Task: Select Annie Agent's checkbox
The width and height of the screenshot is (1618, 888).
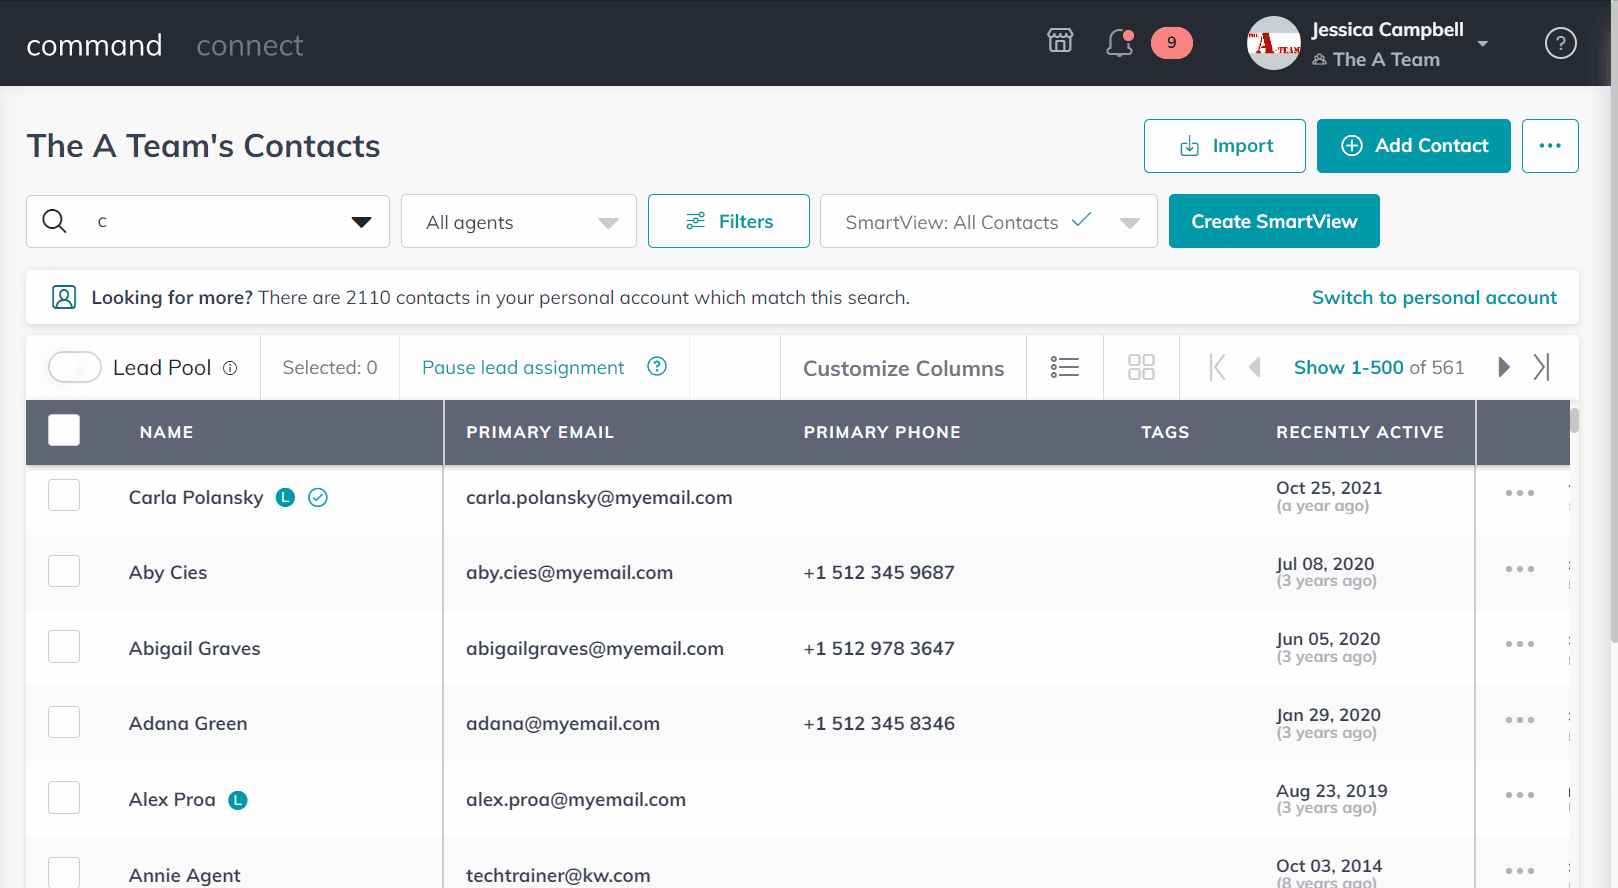Action: (x=64, y=872)
